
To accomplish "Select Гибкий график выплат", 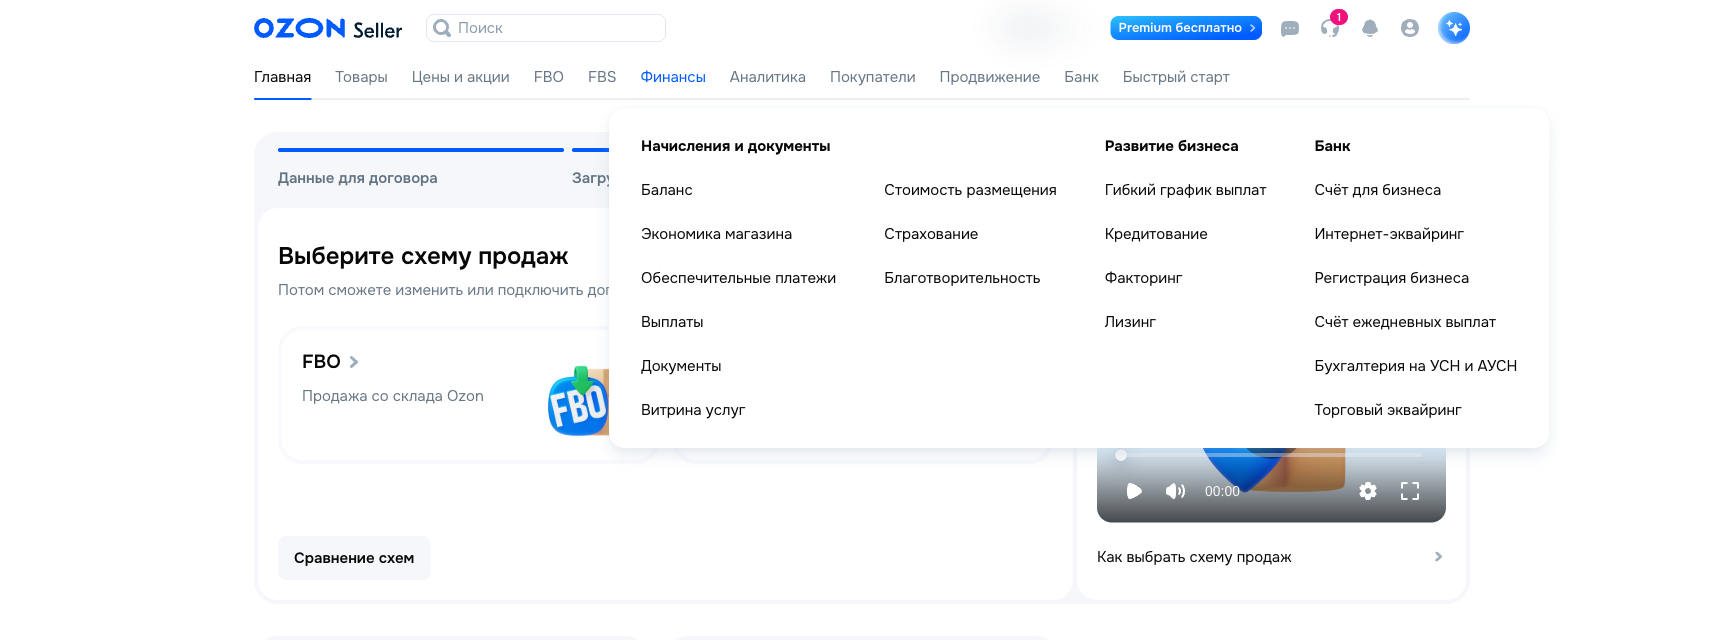I will click(1185, 190).
